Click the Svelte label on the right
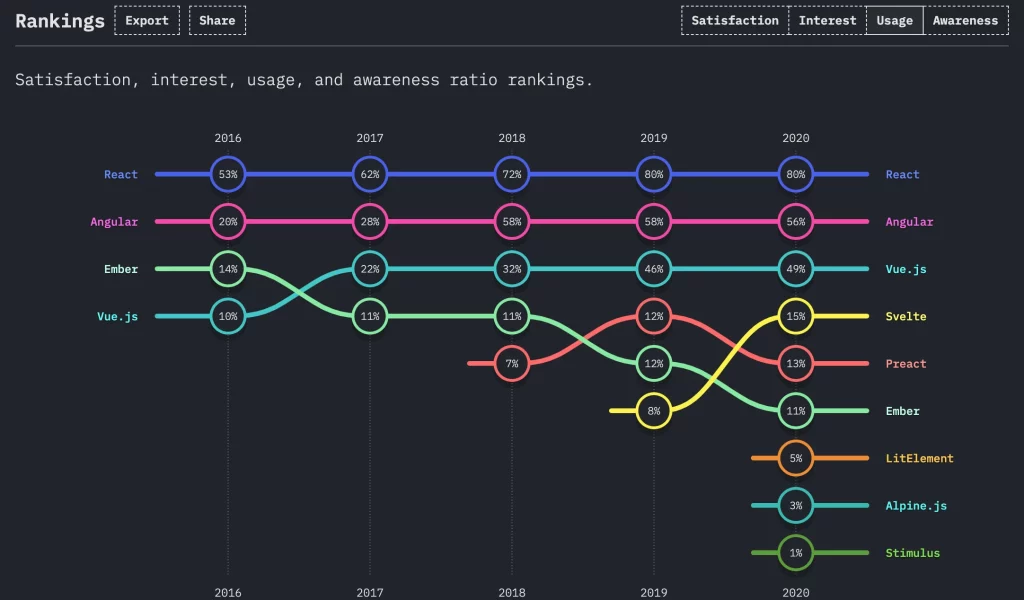The width and height of the screenshot is (1024, 600). (906, 316)
